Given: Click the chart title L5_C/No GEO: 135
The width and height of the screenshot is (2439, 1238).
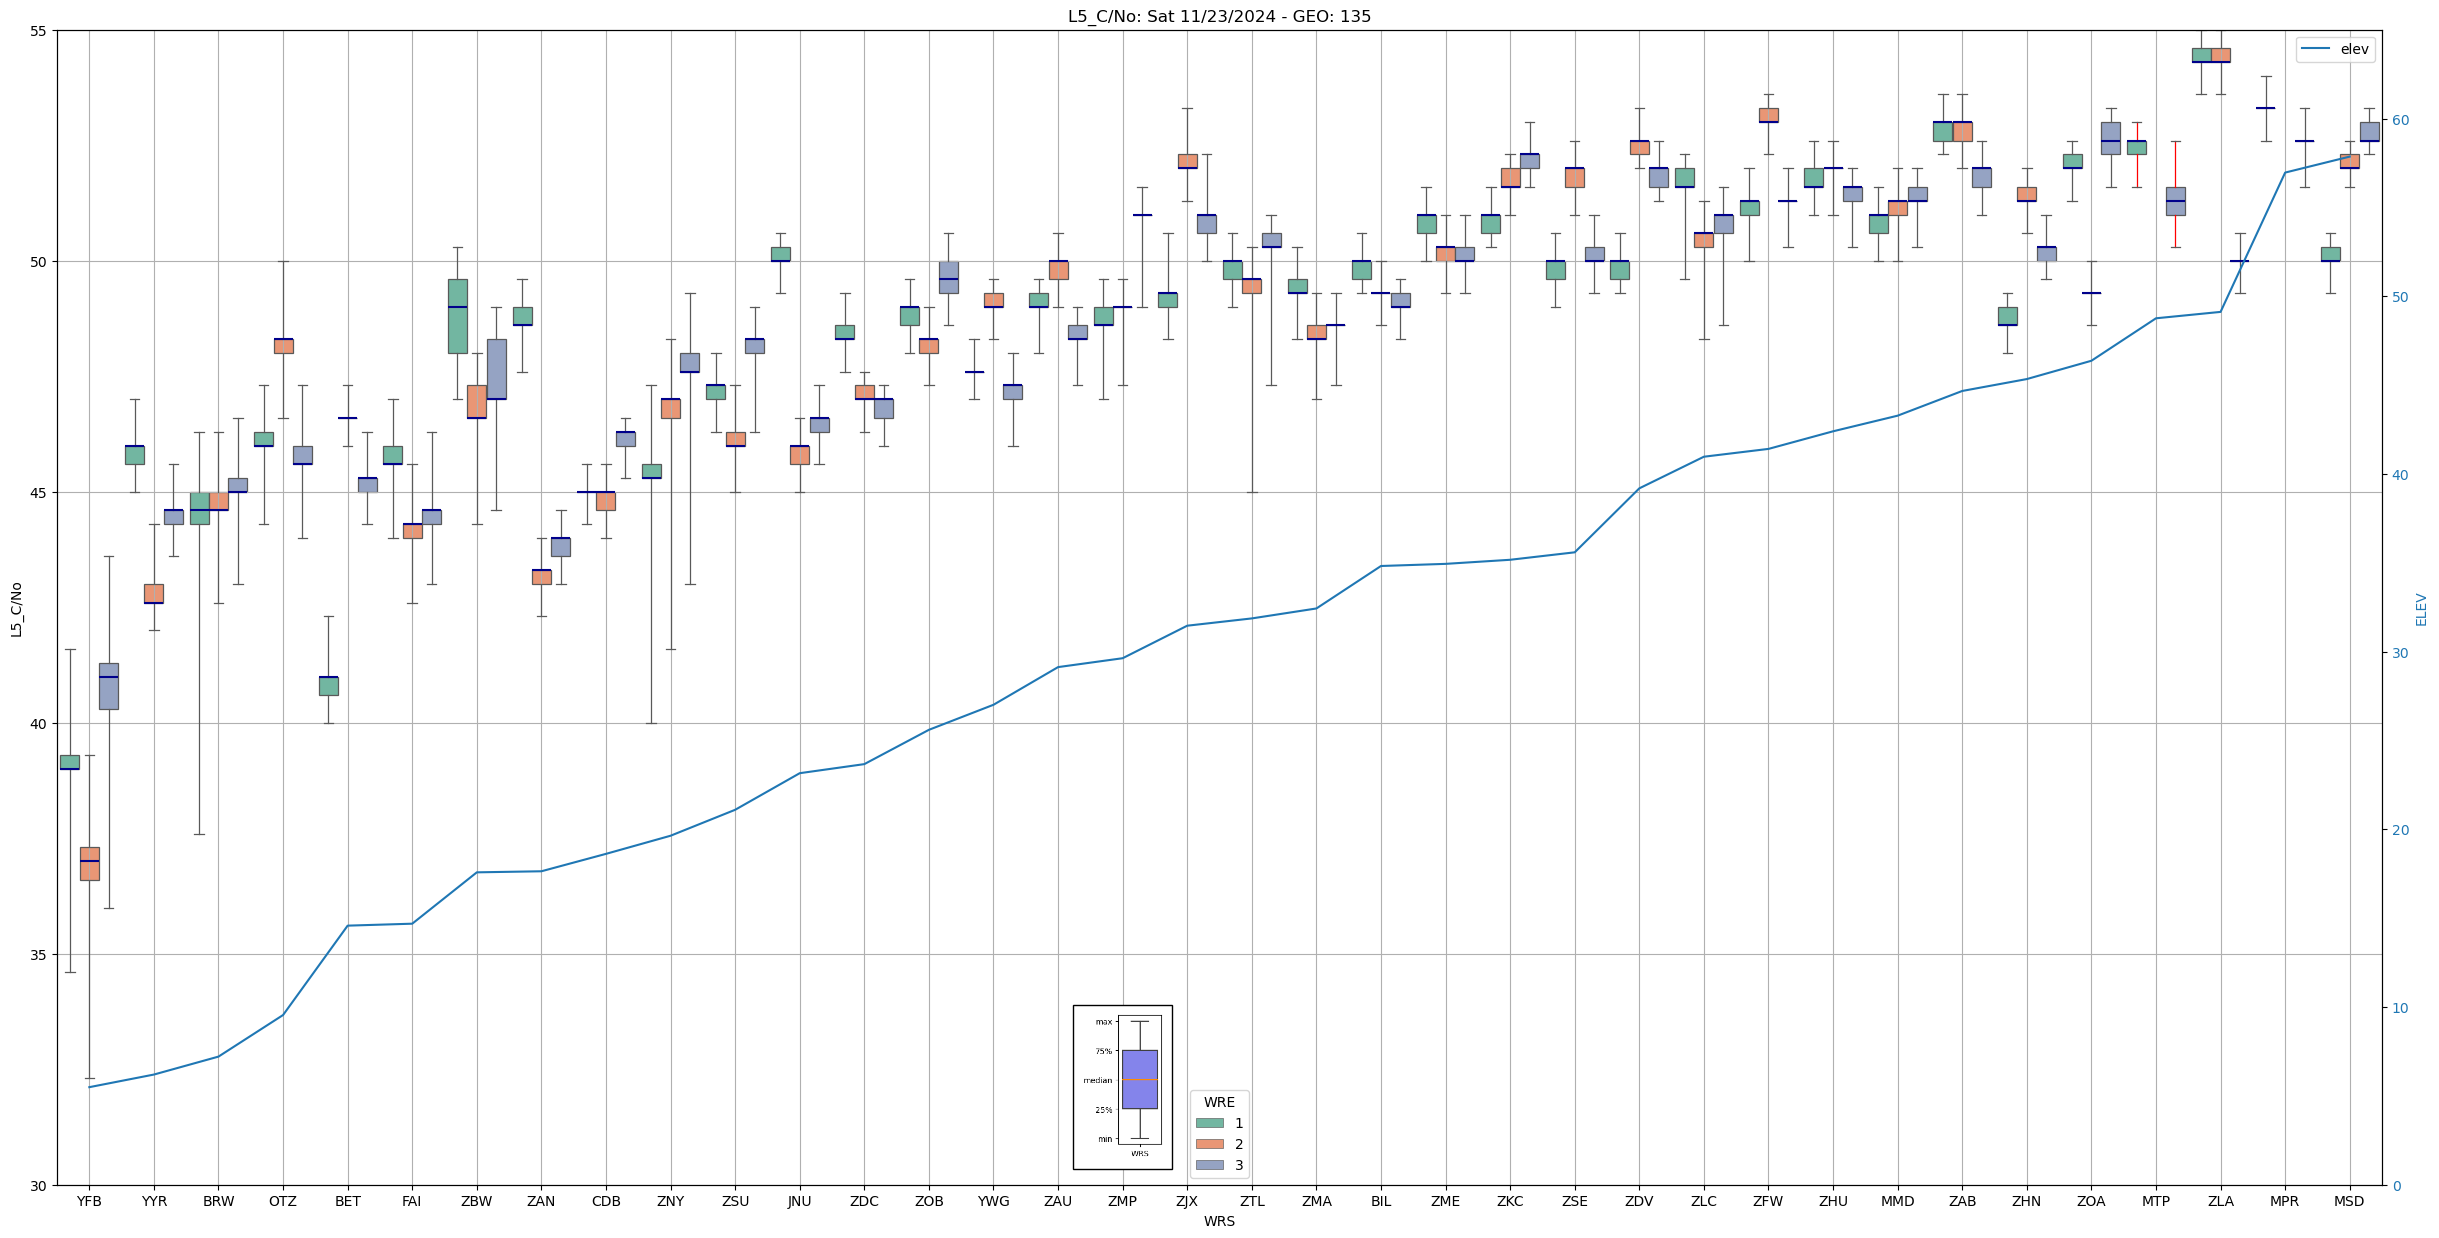Looking at the screenshot, I should [x=1219, y=16].
